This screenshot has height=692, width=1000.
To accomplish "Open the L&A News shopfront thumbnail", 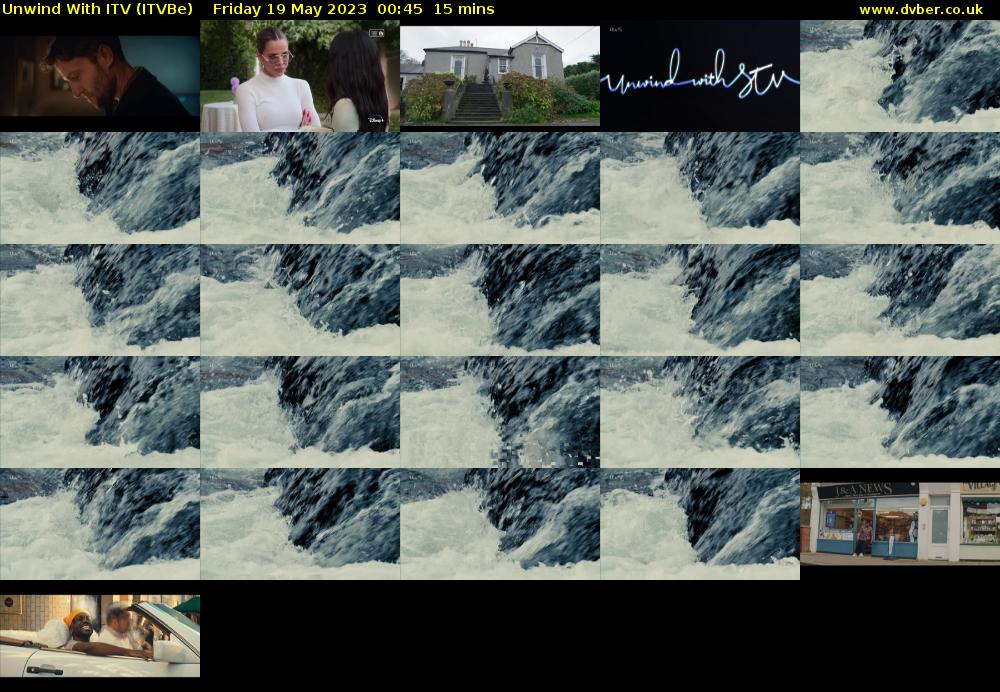I will 900,522.
